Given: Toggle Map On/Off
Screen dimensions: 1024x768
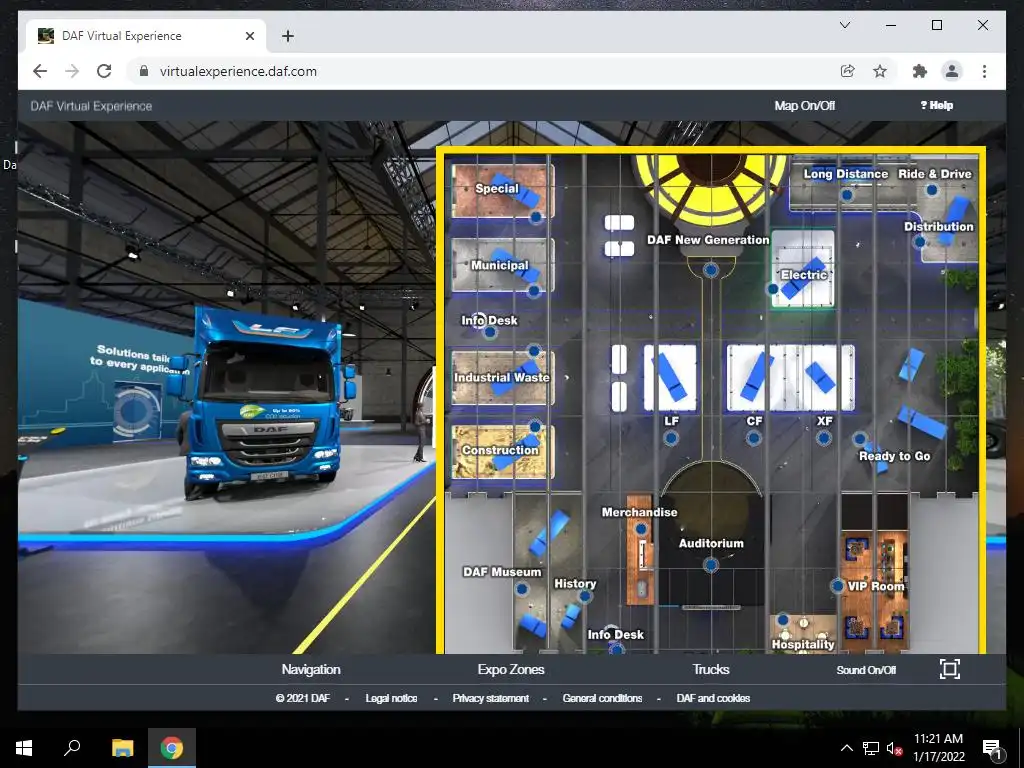Looking at the screenshot, I should tap(805, 106).
